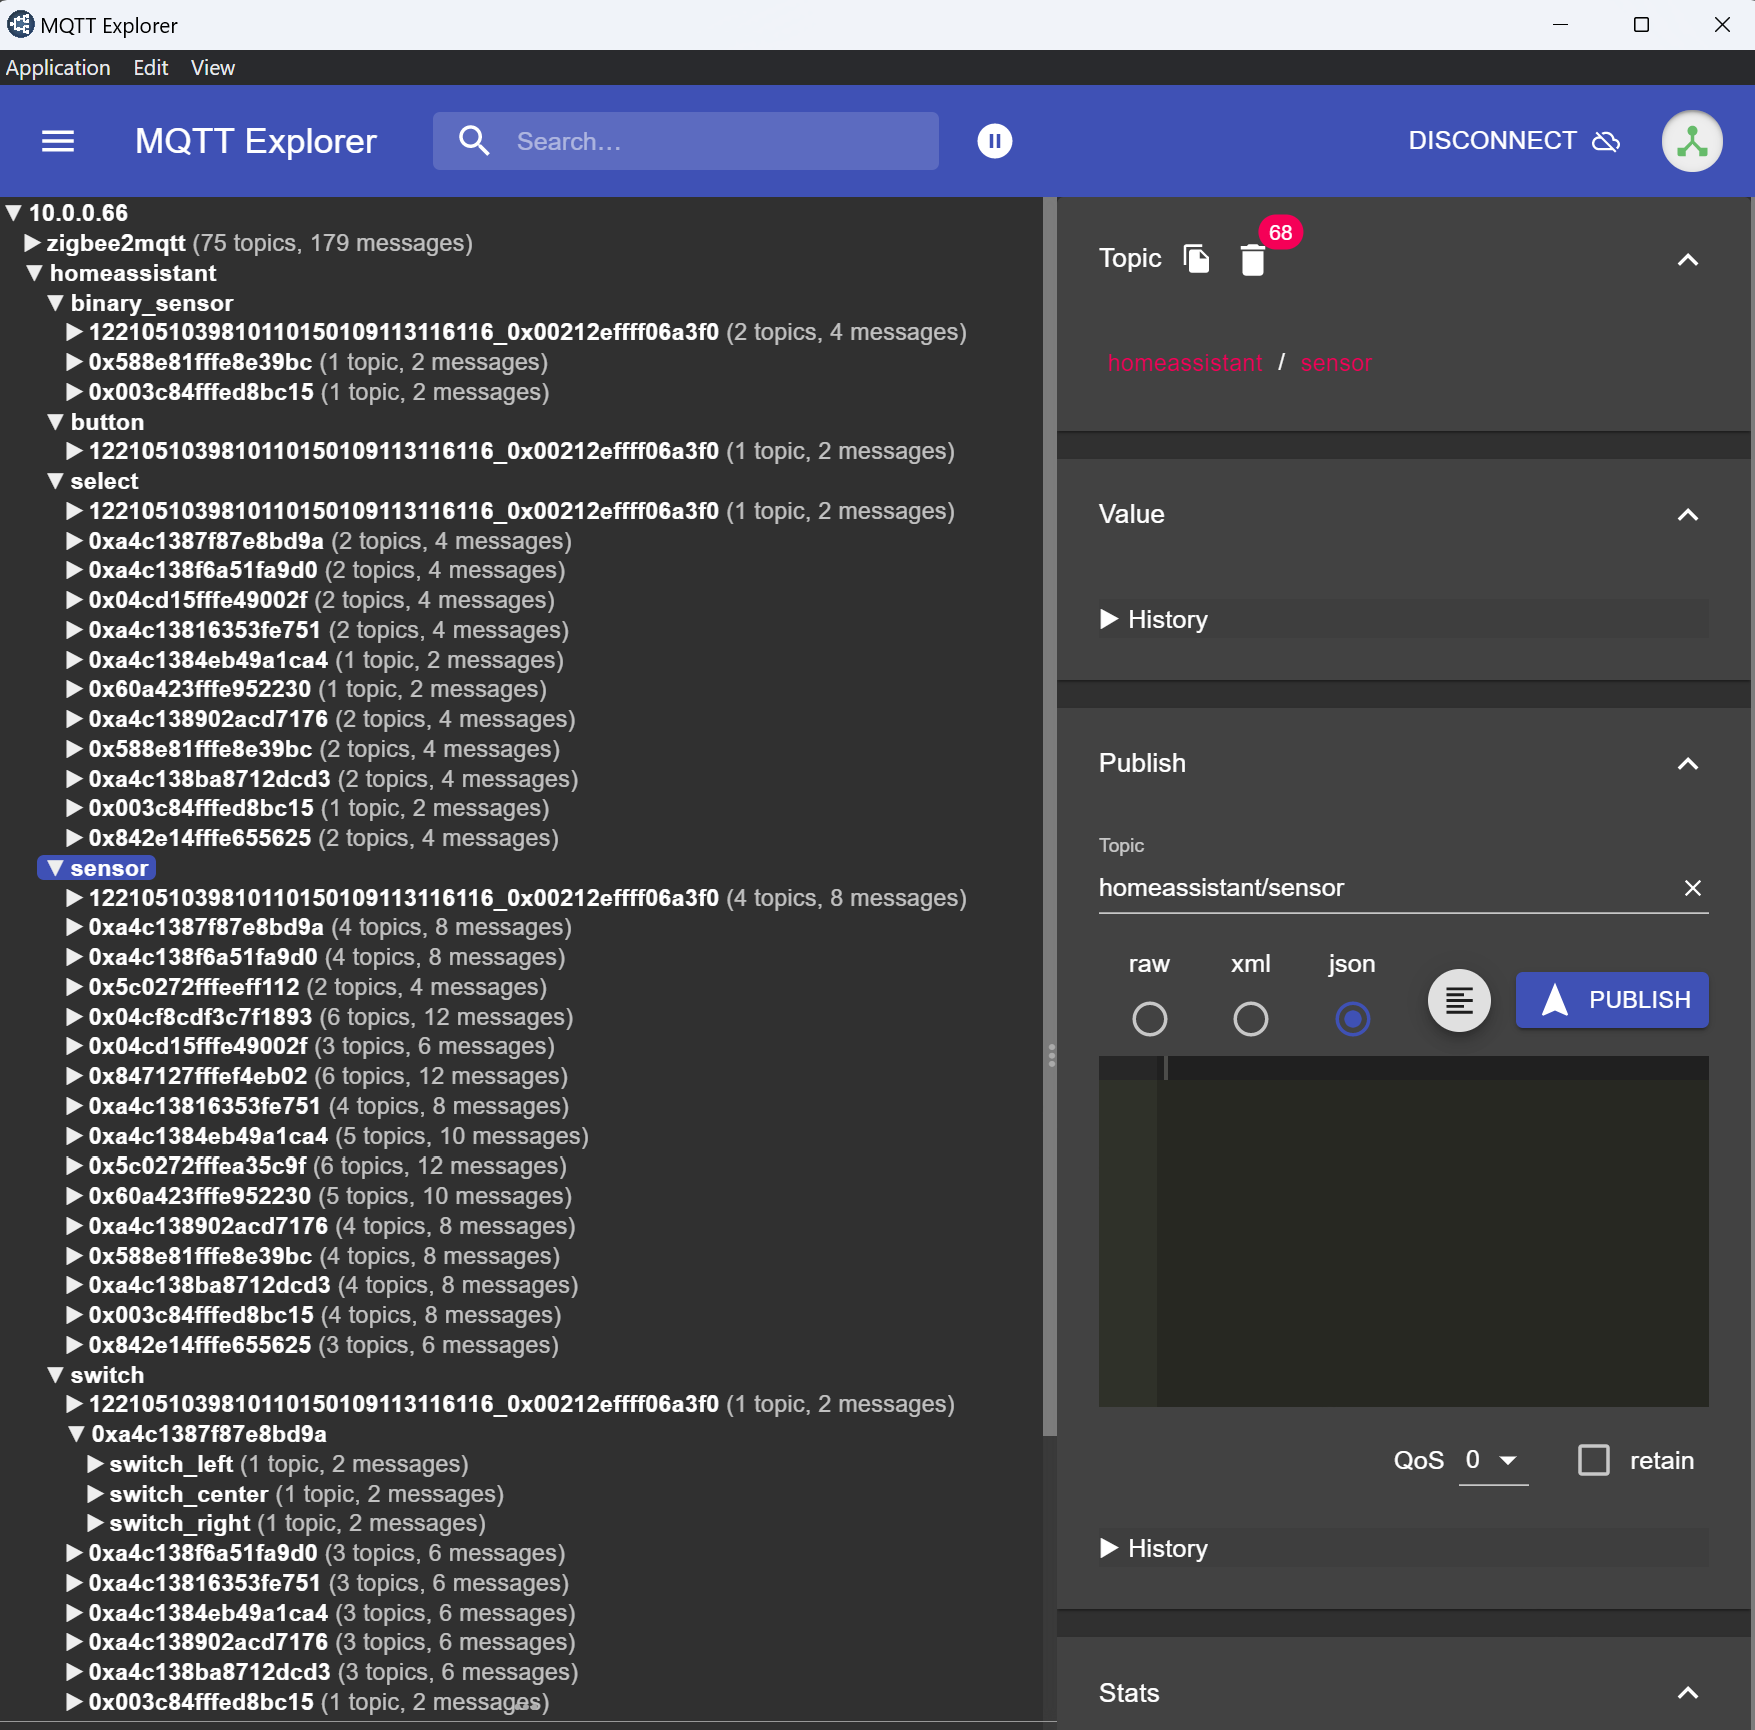1755x1730 pixels.
Task: Enable the retain checkbox
Action: point(1593,1460)
